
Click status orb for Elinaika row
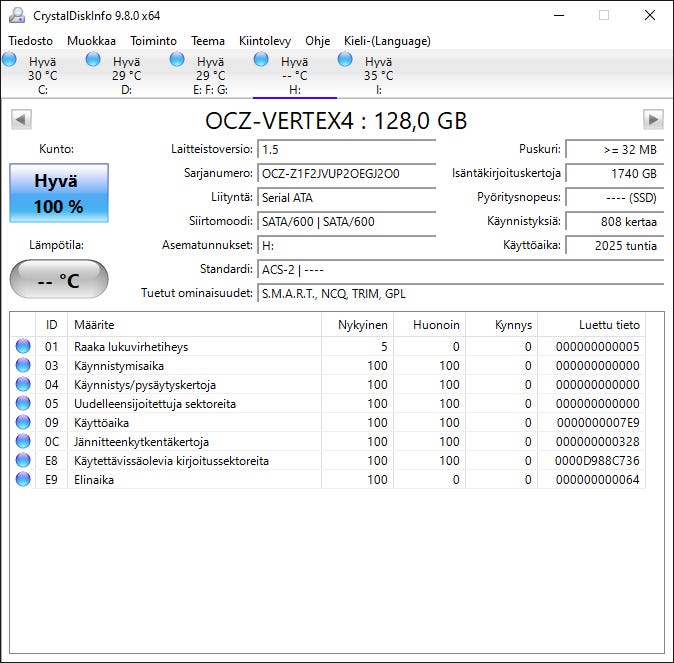point(23,479)
